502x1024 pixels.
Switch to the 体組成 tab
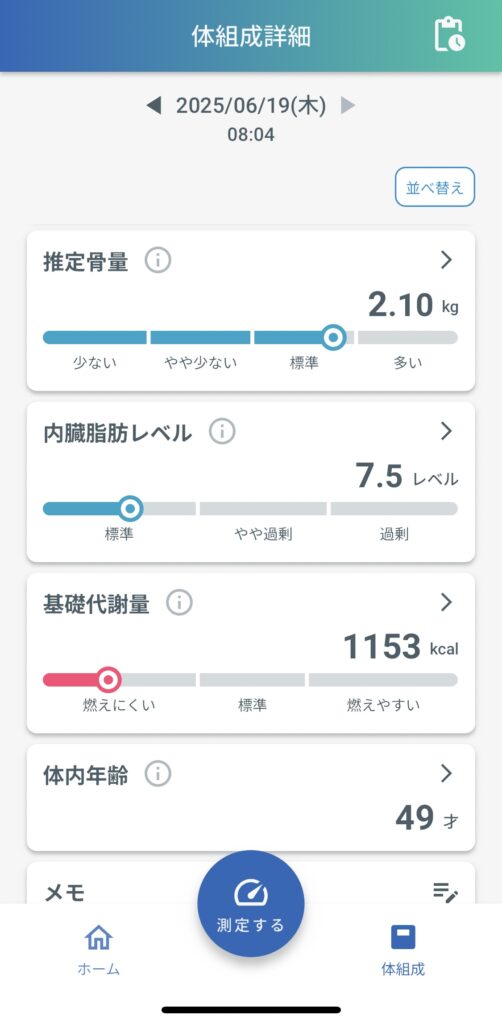pos(403,950)
